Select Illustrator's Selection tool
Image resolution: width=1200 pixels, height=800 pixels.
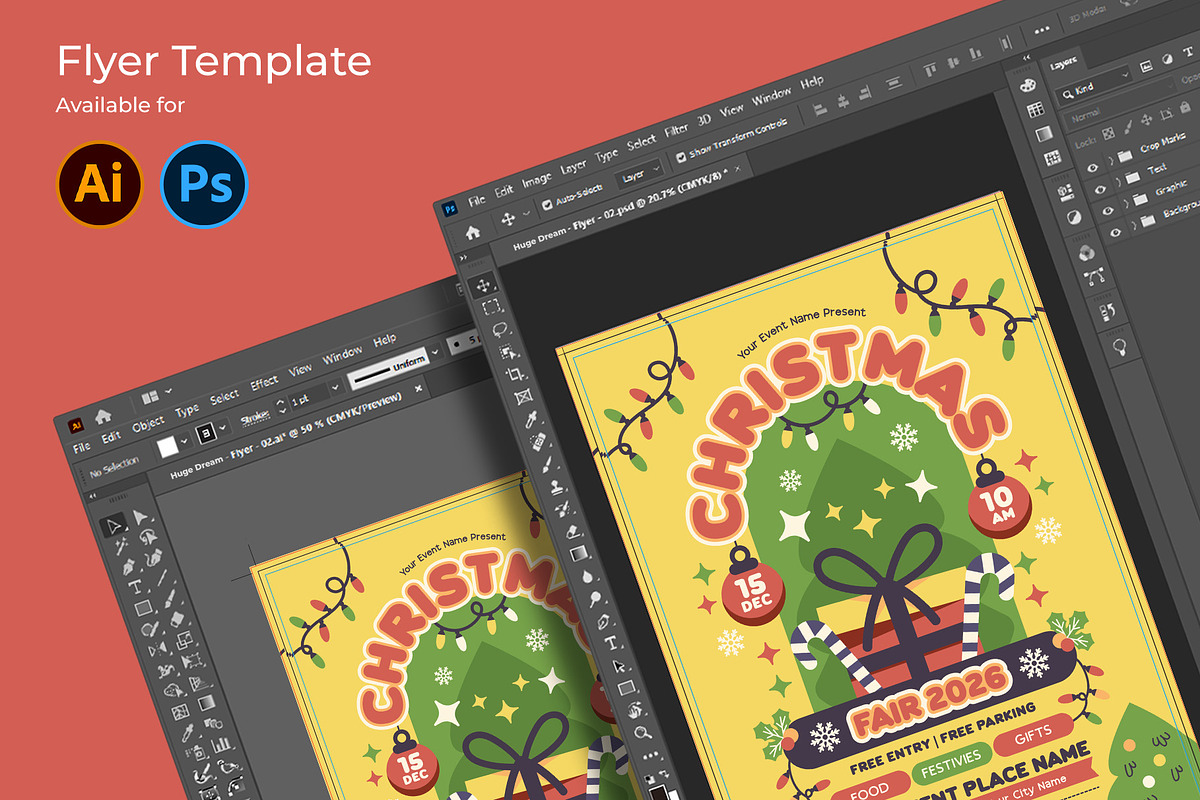coord(114,525)
